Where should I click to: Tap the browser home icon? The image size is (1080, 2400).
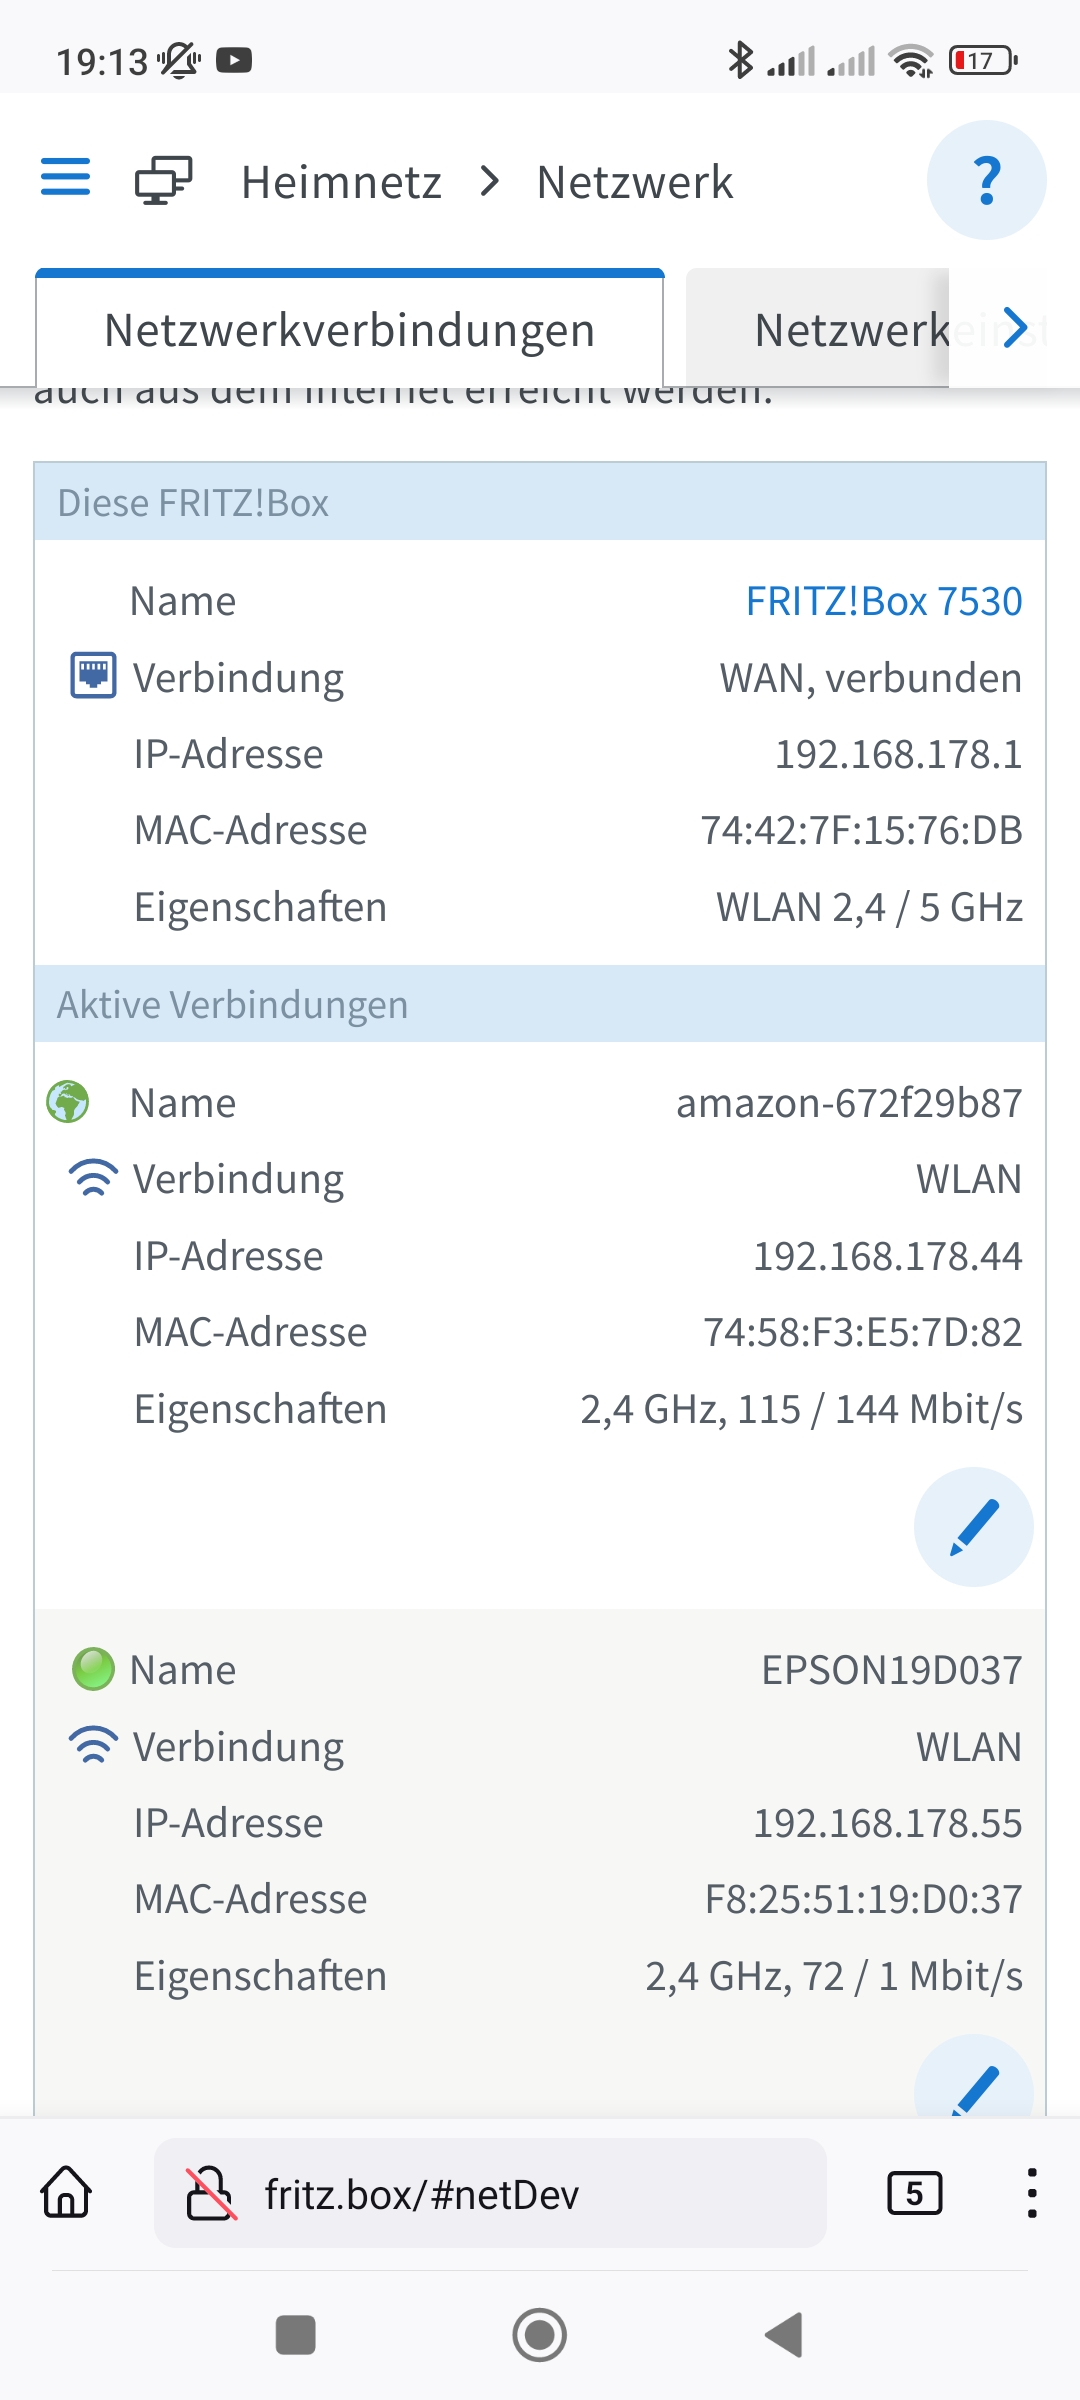click(66, 2192)
